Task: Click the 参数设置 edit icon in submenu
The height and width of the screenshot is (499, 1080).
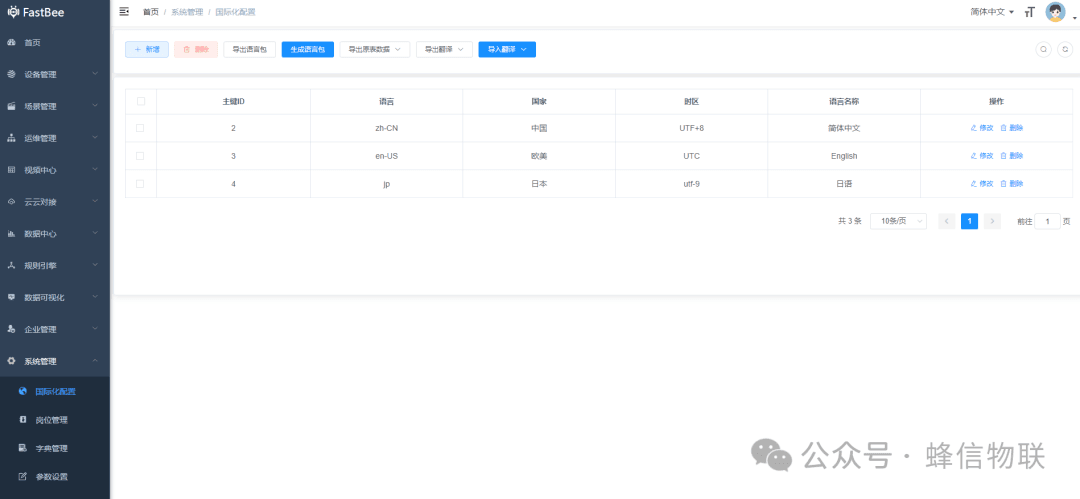Action: (23, 476)
